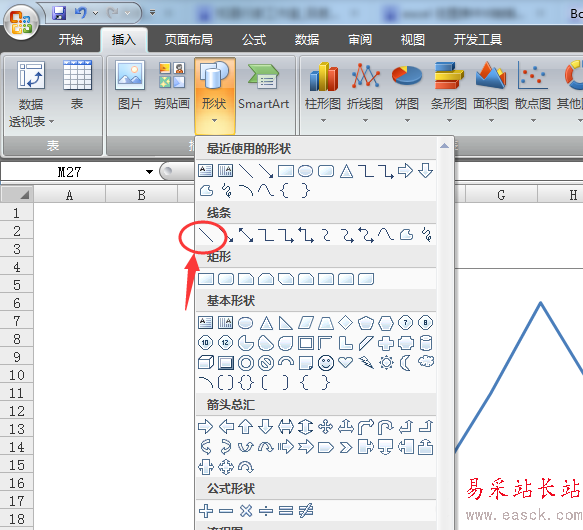Screen dimensions: 583x530
Task: Open the 散点图 scatter chart dropdown
Action: click(533, 93)
